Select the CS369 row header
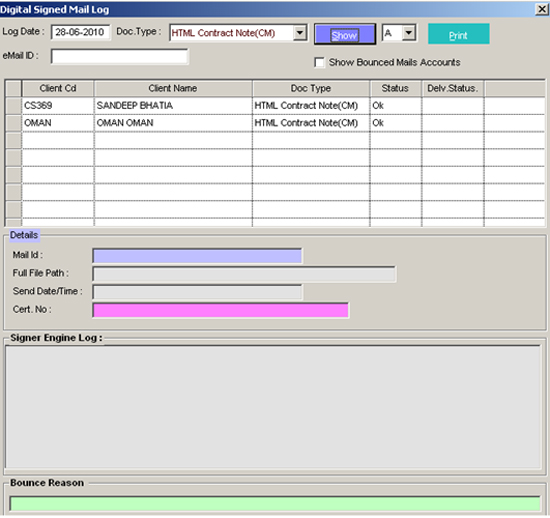550x518 pixels. [14, 106]
